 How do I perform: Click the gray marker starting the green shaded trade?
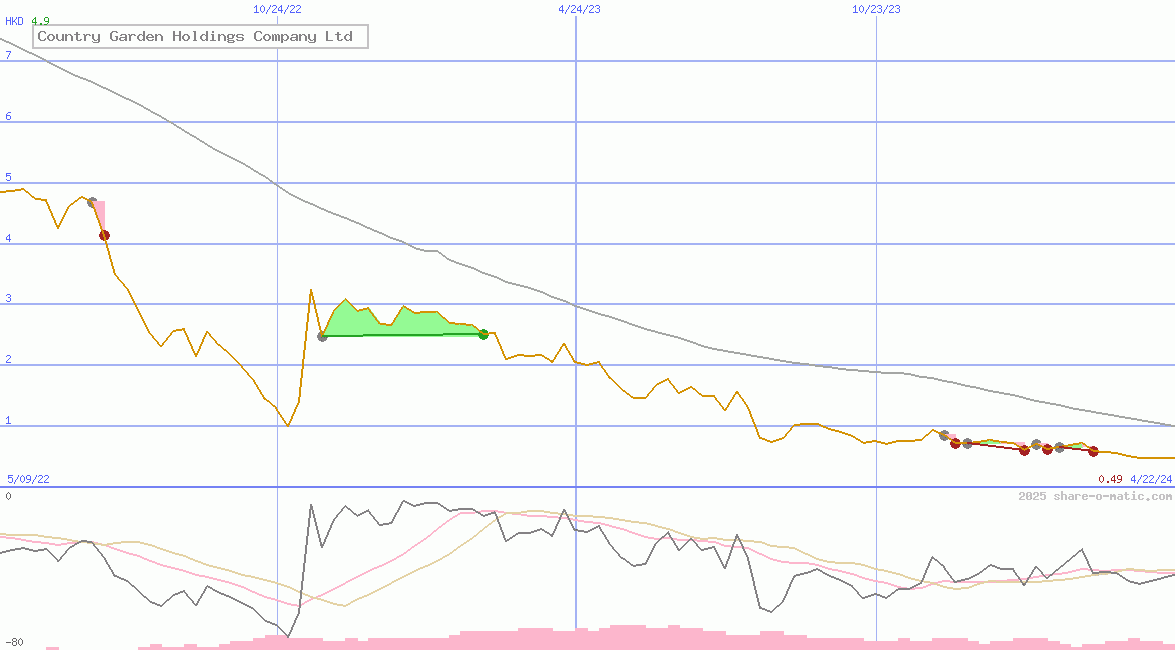pyautogui.click(x=322, y=337)
